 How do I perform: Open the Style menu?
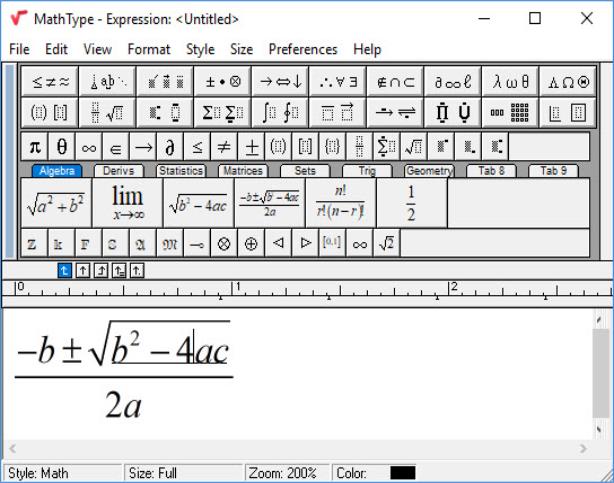tap(200, 49)
